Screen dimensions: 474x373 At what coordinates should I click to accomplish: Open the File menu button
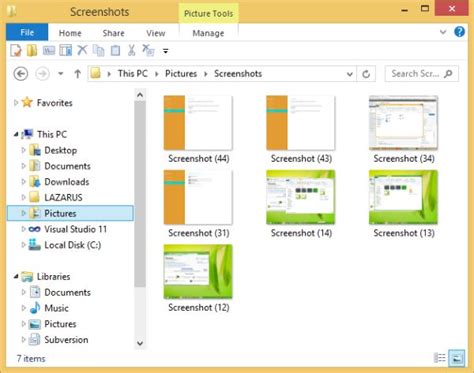pos(27,32)
